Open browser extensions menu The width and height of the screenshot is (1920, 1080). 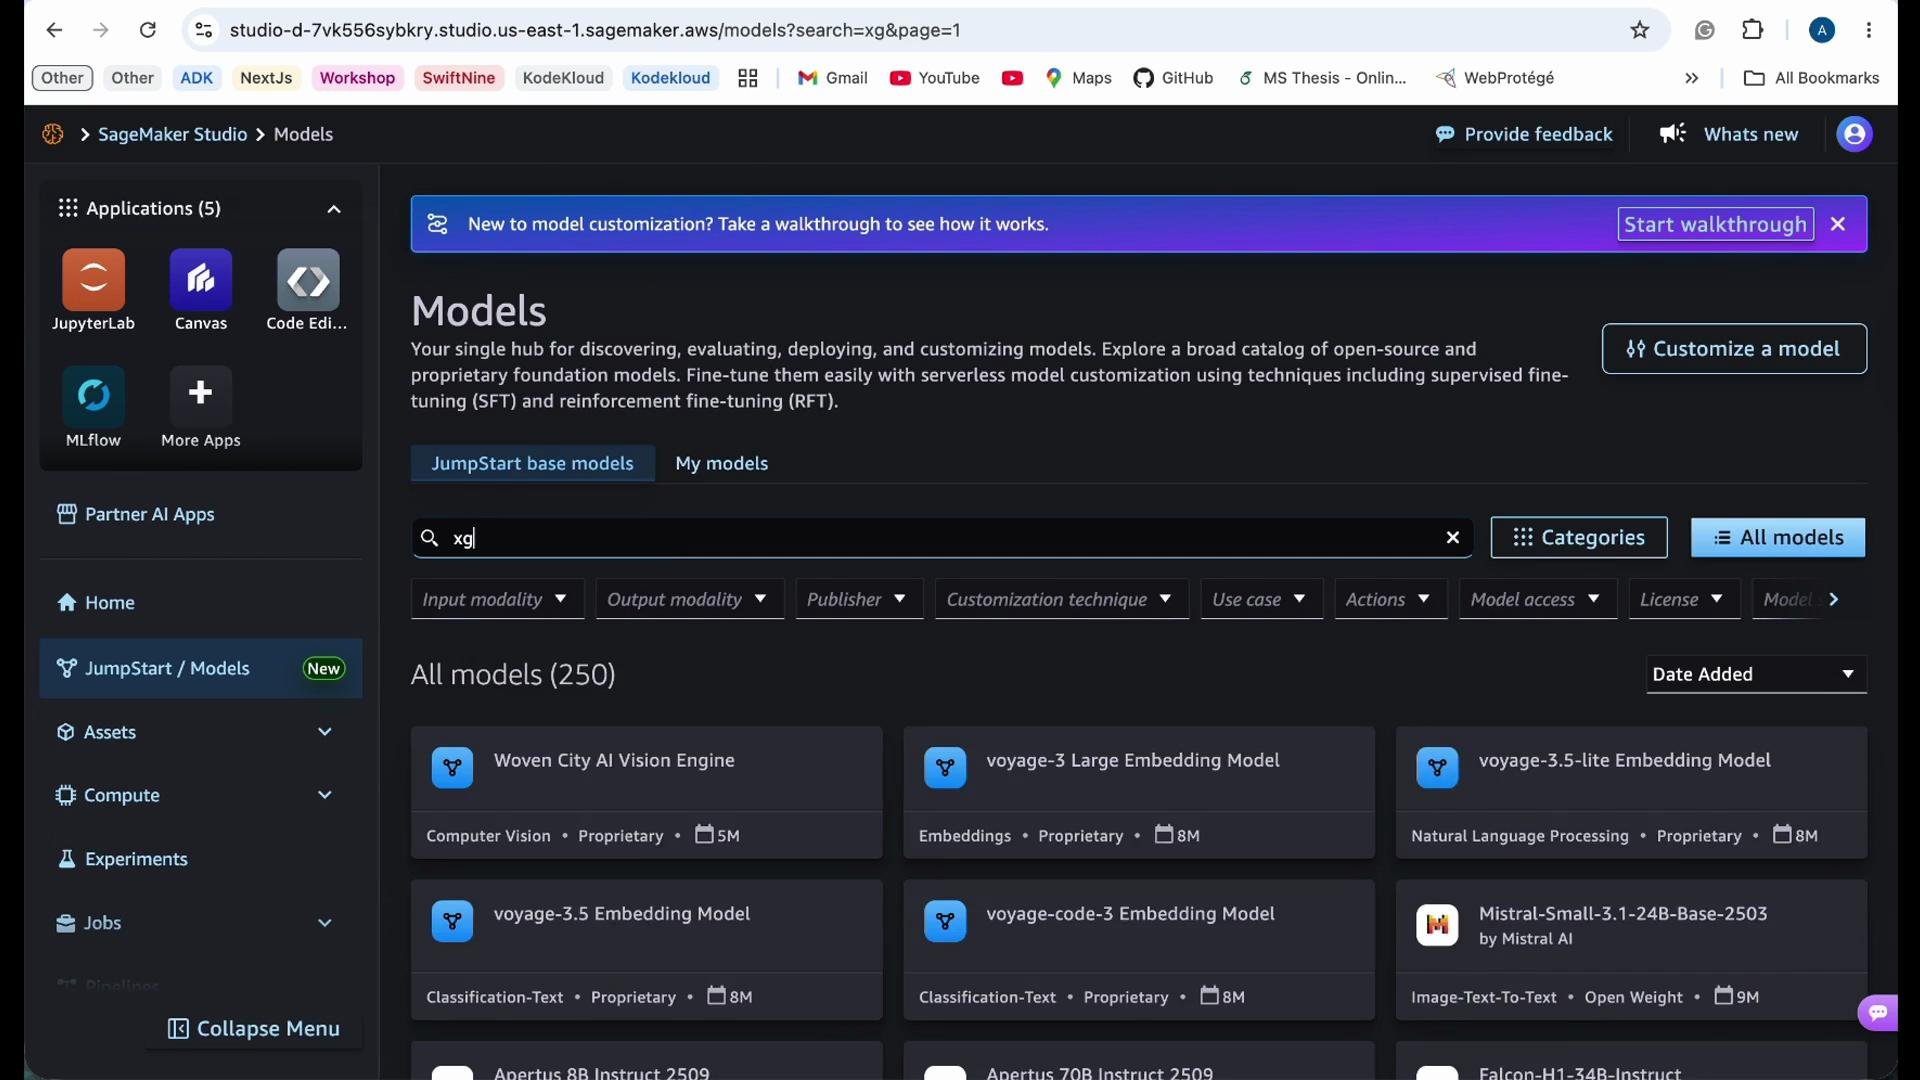pyautogui.click(x=1753, y=30)
